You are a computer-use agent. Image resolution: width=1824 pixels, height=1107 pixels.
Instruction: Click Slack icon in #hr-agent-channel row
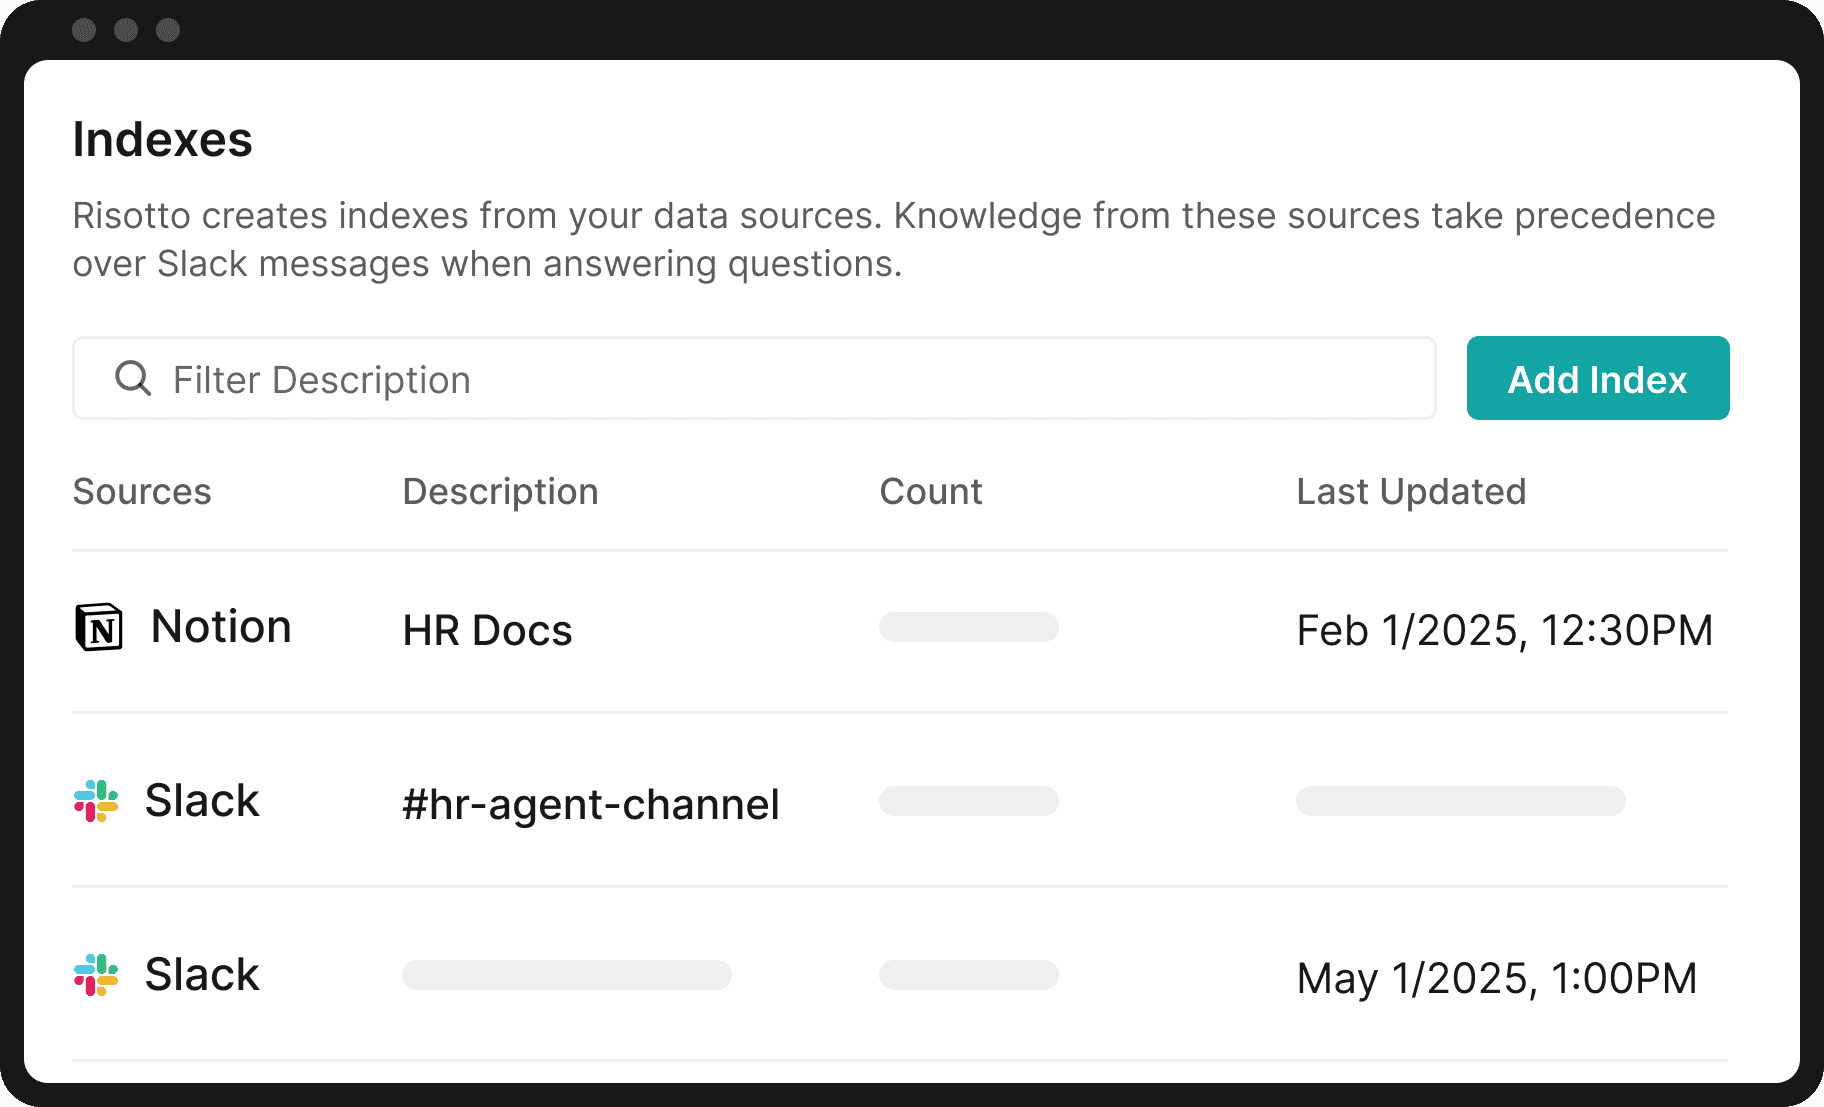point(97,801)
